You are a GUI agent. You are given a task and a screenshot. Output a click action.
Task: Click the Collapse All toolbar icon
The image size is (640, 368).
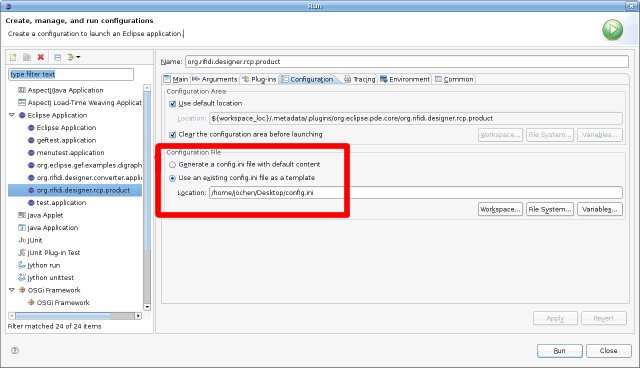(58, 57)
